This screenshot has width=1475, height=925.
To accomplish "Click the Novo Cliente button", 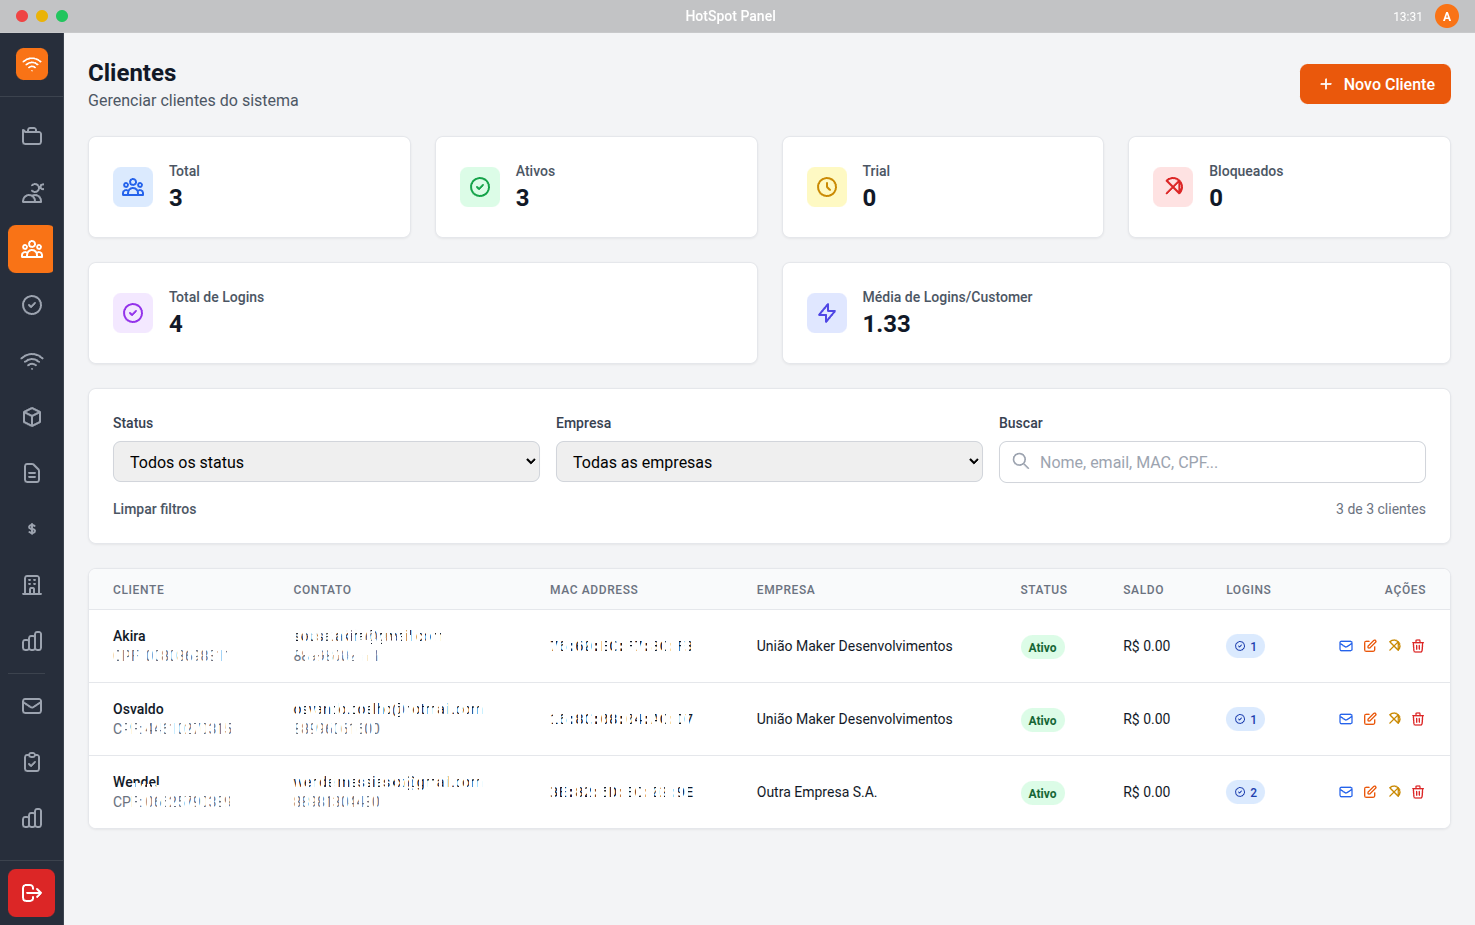I will [x=1375, y=84].
